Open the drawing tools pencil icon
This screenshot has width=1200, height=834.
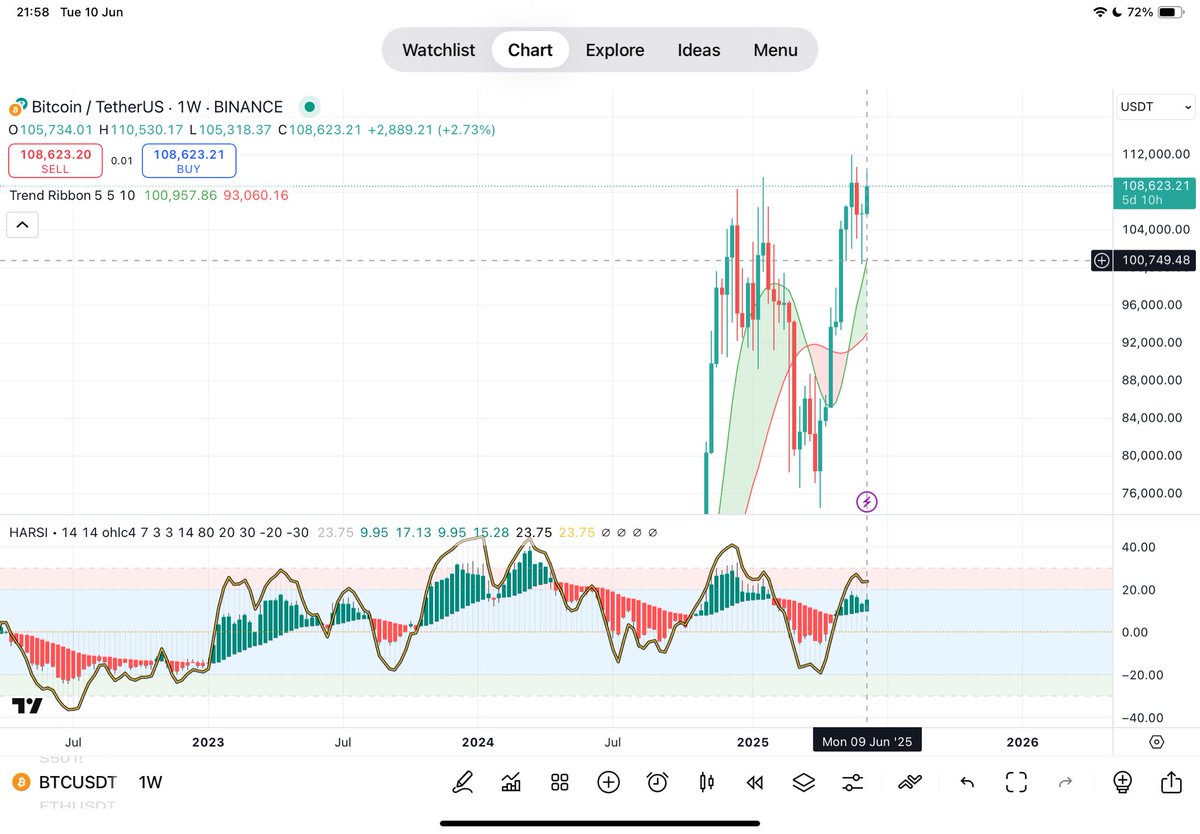(x=462, y=782)
